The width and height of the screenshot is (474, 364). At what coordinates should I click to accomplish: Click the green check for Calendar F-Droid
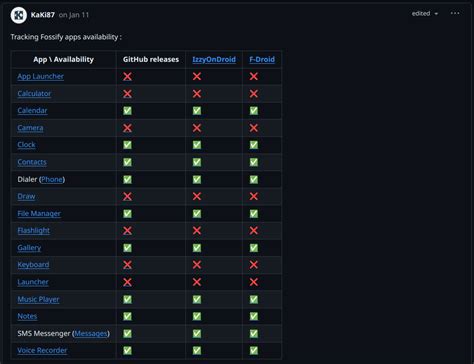pos(254,111)
